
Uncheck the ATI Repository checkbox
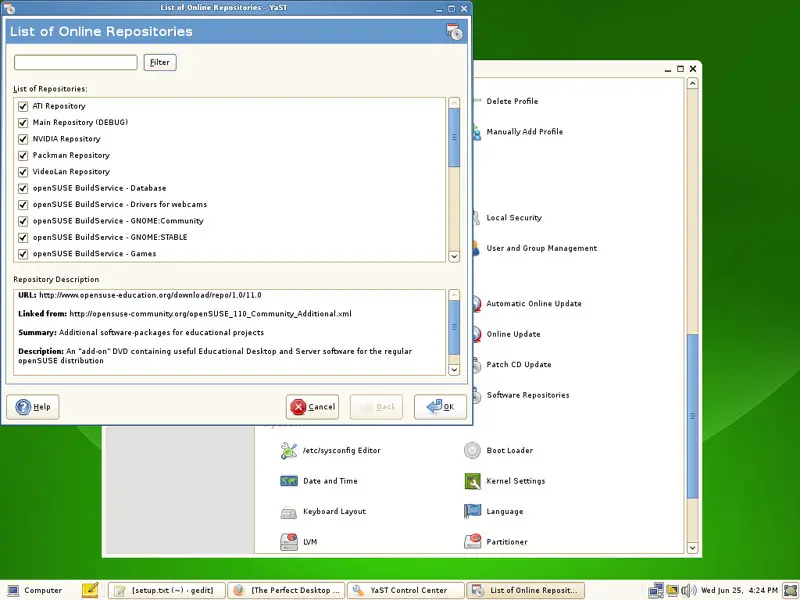(x=22, y=106)
